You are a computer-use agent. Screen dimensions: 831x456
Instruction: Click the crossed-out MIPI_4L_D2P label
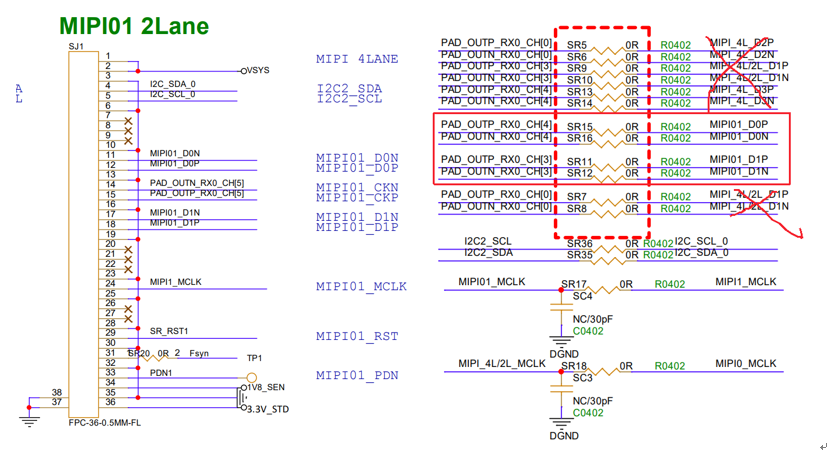click(x=741, y=43)
